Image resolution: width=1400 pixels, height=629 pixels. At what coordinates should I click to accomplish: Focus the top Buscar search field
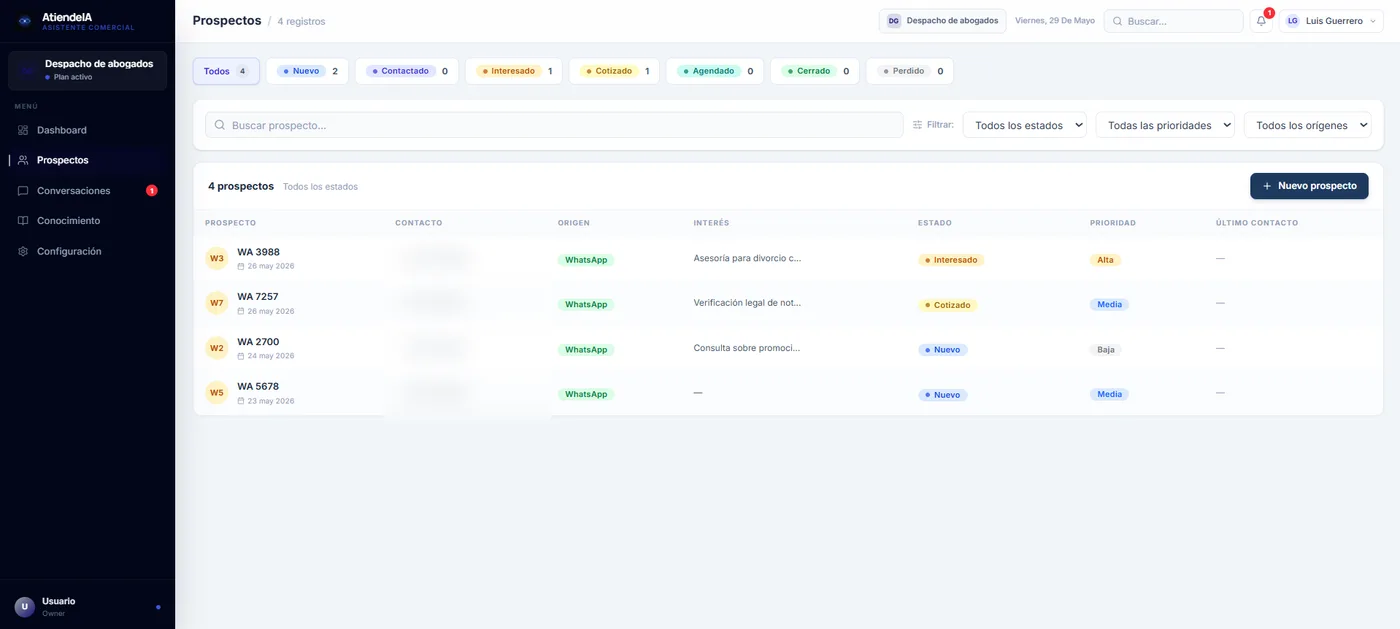click(1173, 21)
